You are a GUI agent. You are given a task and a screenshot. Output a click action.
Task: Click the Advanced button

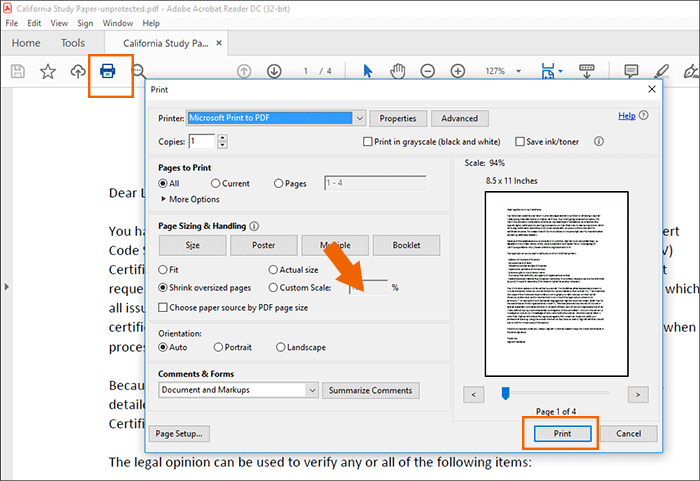pos(459,118)
